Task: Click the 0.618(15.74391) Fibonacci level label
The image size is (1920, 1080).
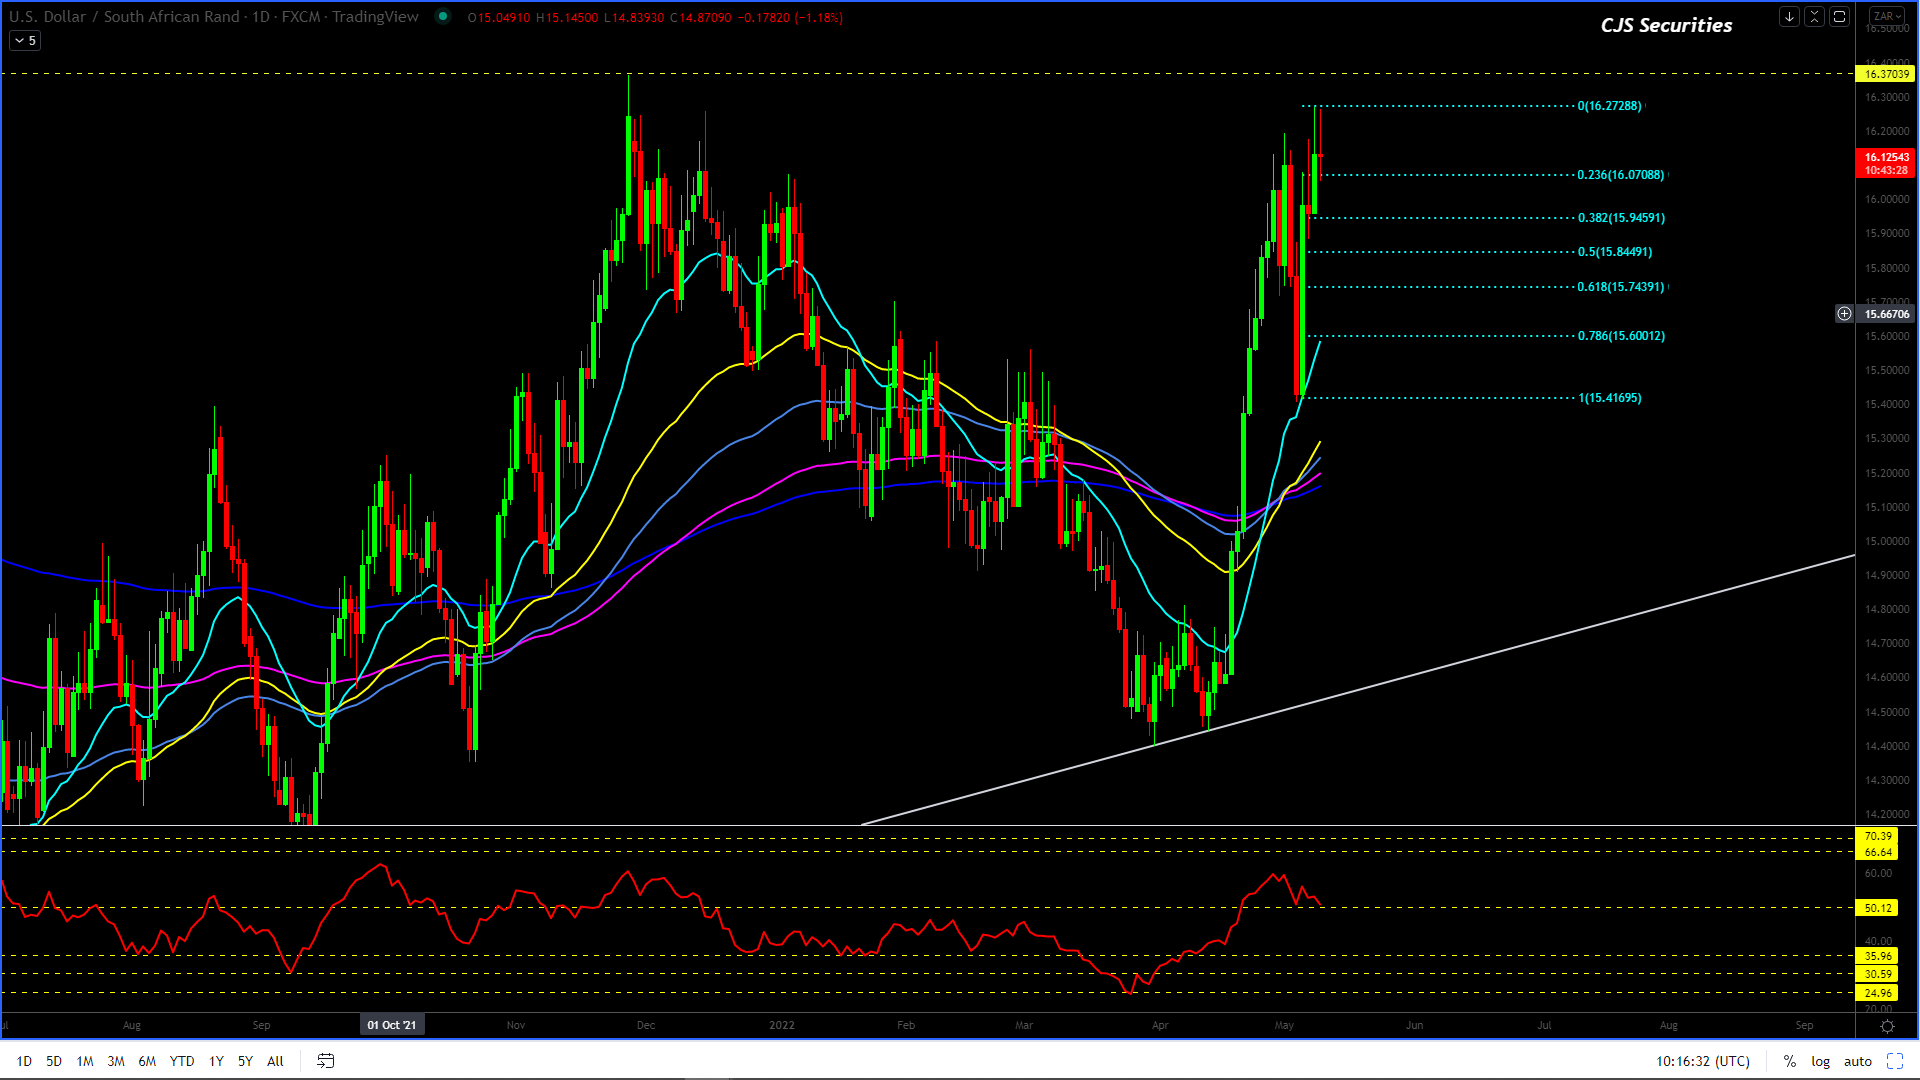Action: click(1620, 287)
